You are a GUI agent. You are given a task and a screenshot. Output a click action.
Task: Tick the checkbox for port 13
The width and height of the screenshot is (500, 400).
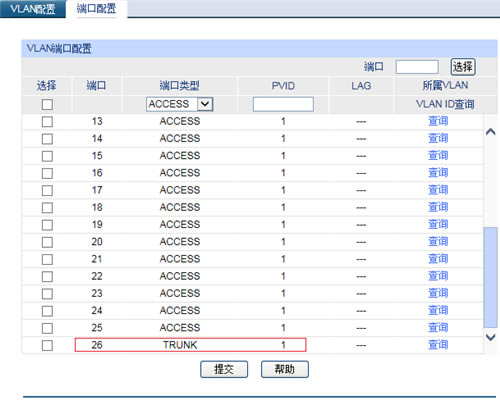click(x=47, y=121)
